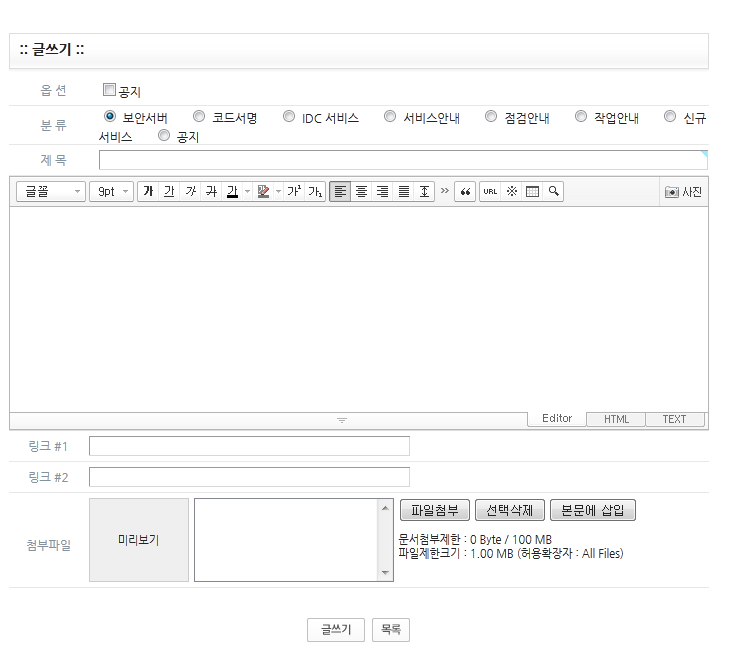Check the 공지 option checkbox

coord(109,90)
